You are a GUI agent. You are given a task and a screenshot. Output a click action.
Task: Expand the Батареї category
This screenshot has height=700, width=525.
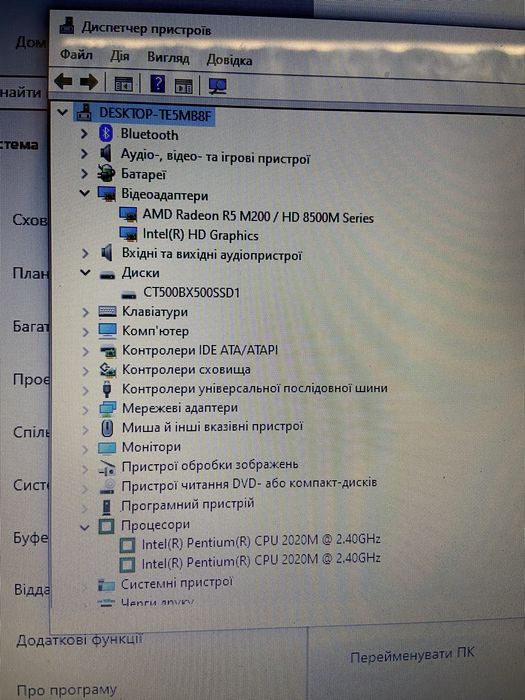(x=84, y=173)
